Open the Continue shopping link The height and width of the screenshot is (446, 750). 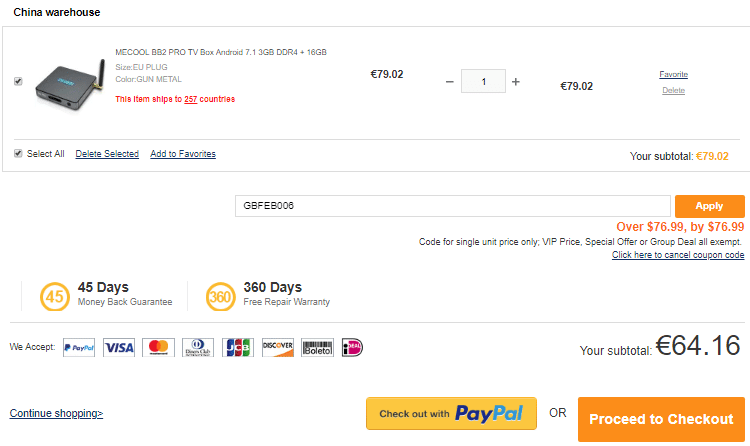click(x=56, y=413)
